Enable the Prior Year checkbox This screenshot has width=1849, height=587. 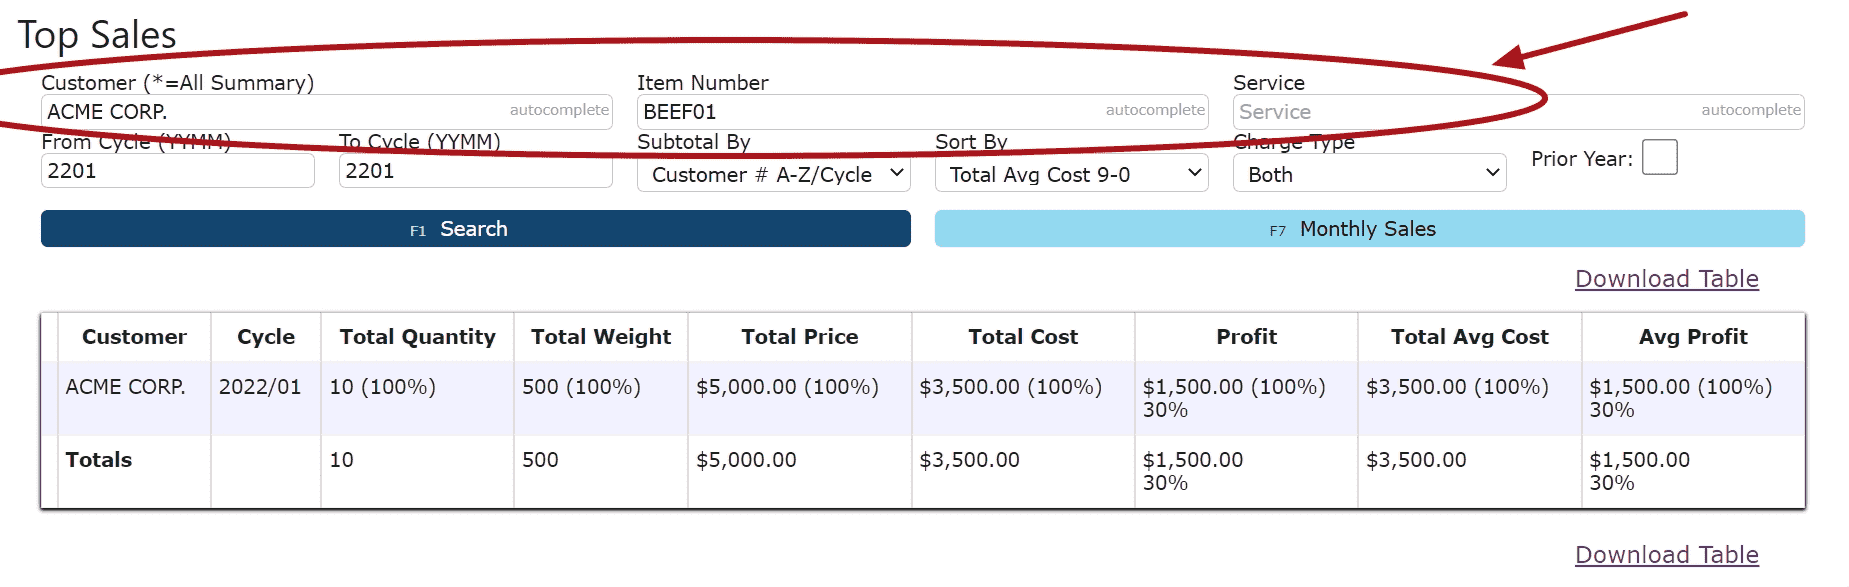tap(1659, 158)
